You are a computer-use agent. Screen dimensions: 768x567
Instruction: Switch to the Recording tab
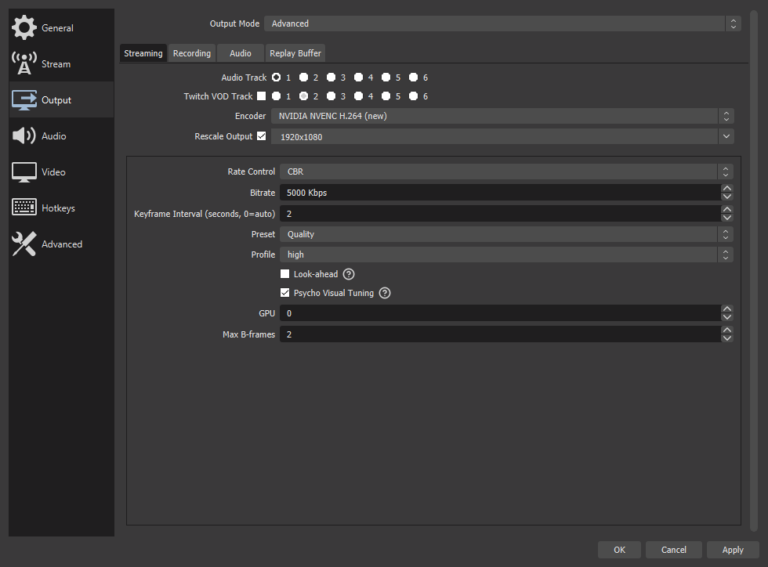pyautogui.click(x=192, y=53)
